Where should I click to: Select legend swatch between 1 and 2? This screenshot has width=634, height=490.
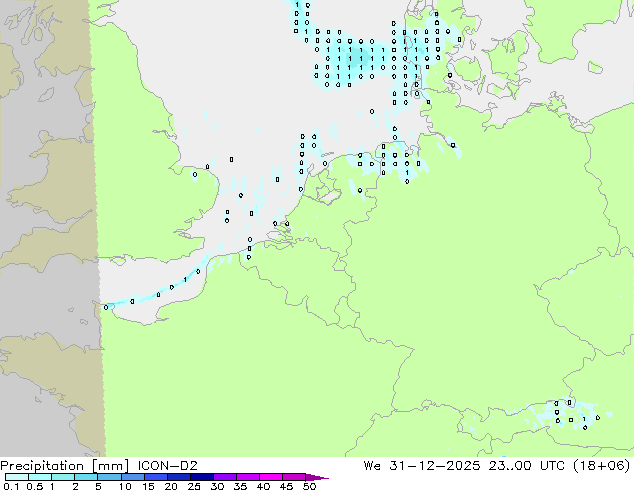63,477
